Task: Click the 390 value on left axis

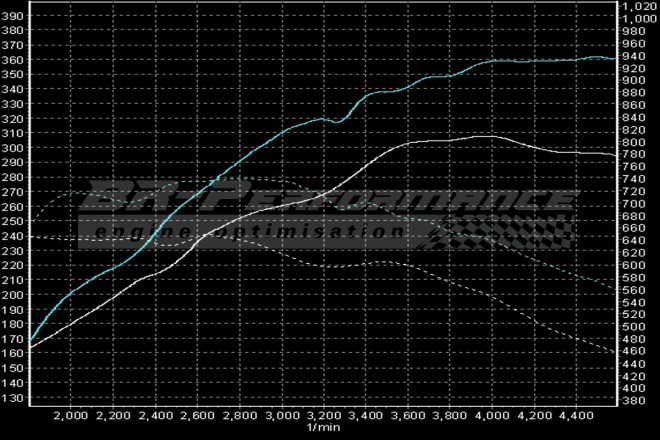Action: tap(12, 31)
